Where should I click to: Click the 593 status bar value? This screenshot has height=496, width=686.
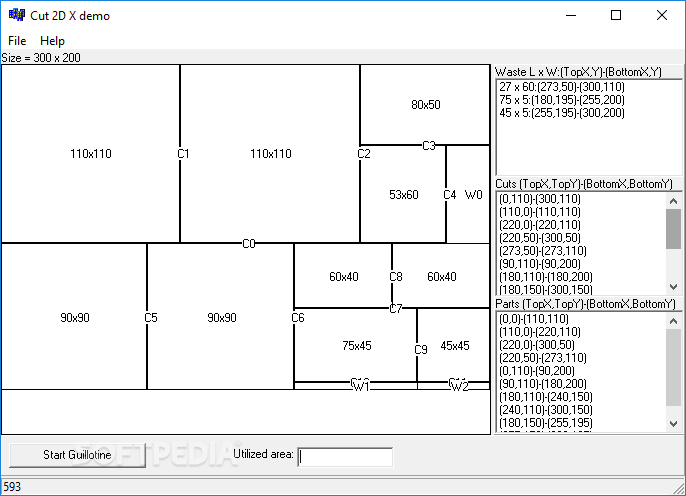point(12,487)
